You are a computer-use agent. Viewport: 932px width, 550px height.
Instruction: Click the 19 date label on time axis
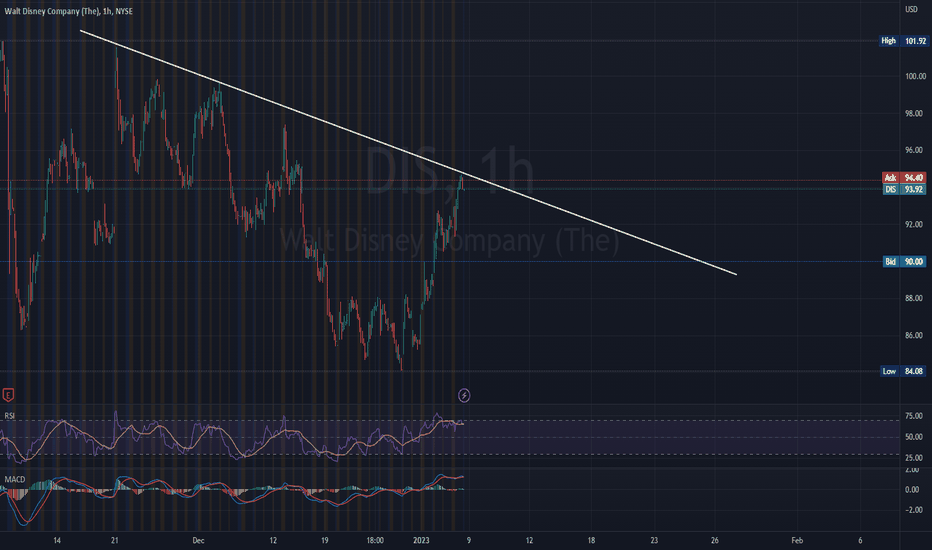(325, 540)
